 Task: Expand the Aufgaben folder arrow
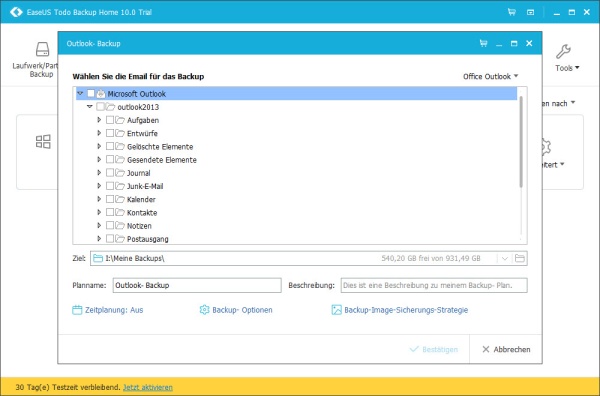click(99, 120)
